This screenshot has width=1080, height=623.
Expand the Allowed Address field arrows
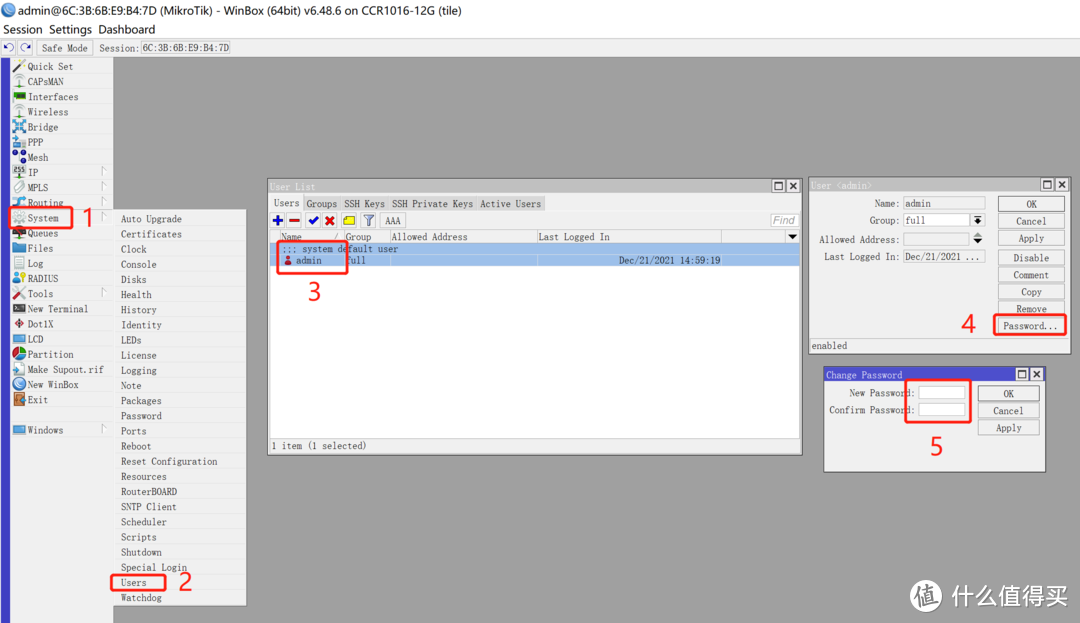978,239
